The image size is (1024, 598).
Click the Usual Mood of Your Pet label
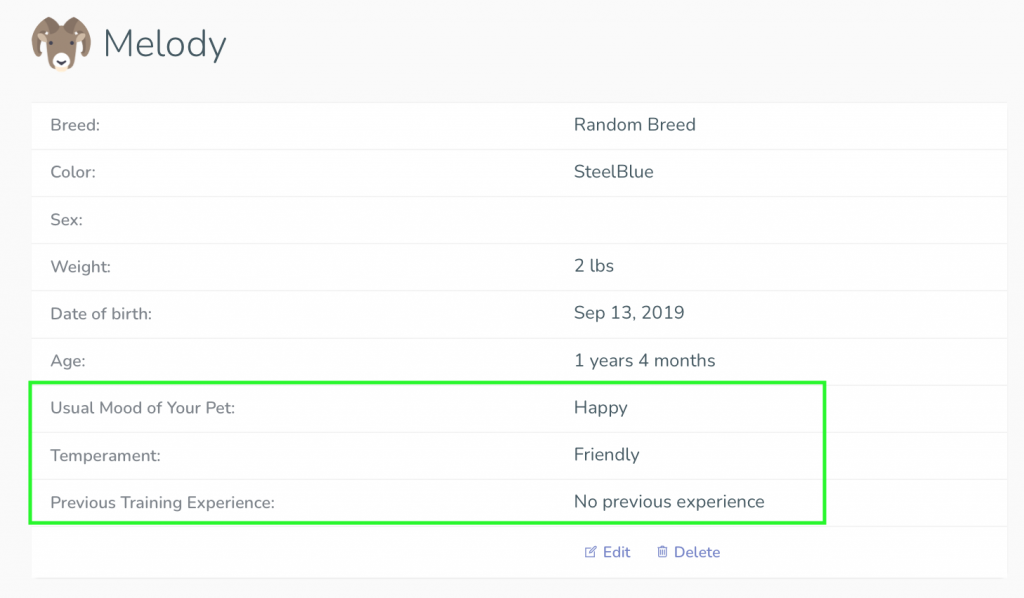tap(142, 408)
